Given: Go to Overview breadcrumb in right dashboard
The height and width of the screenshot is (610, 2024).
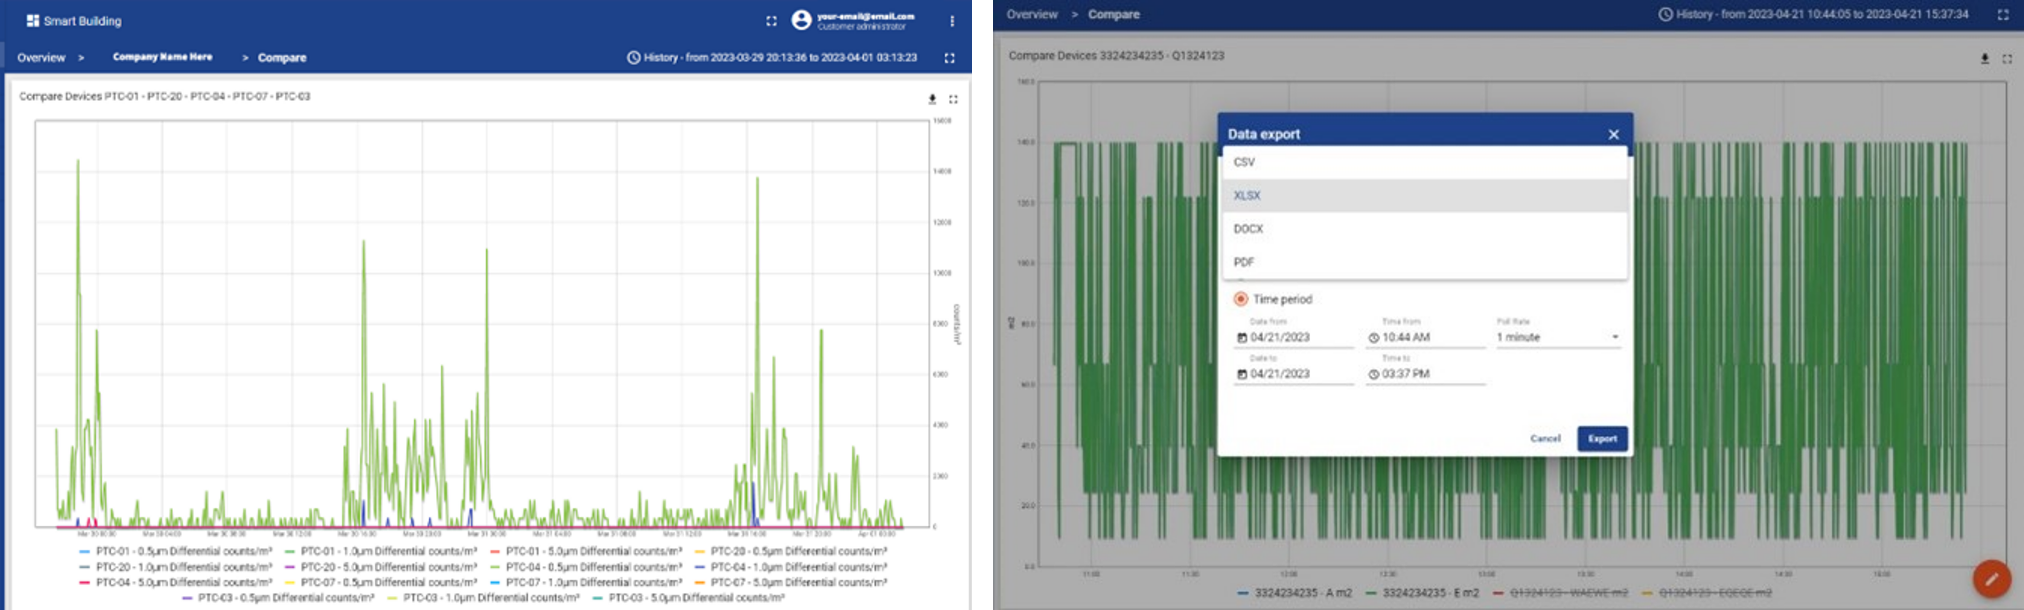Looking at the screenshot, I should (x=1032, y=15).
